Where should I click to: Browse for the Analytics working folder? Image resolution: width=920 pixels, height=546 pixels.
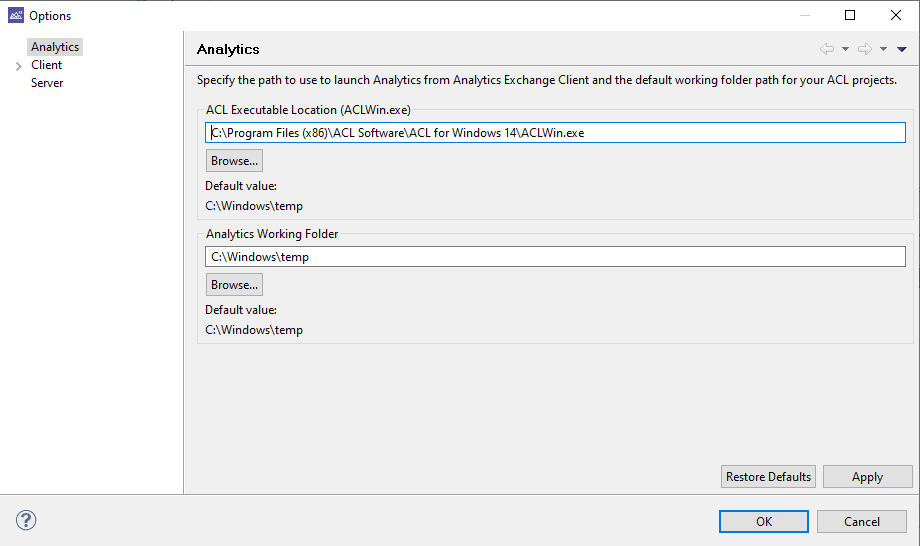pos(234,285)
